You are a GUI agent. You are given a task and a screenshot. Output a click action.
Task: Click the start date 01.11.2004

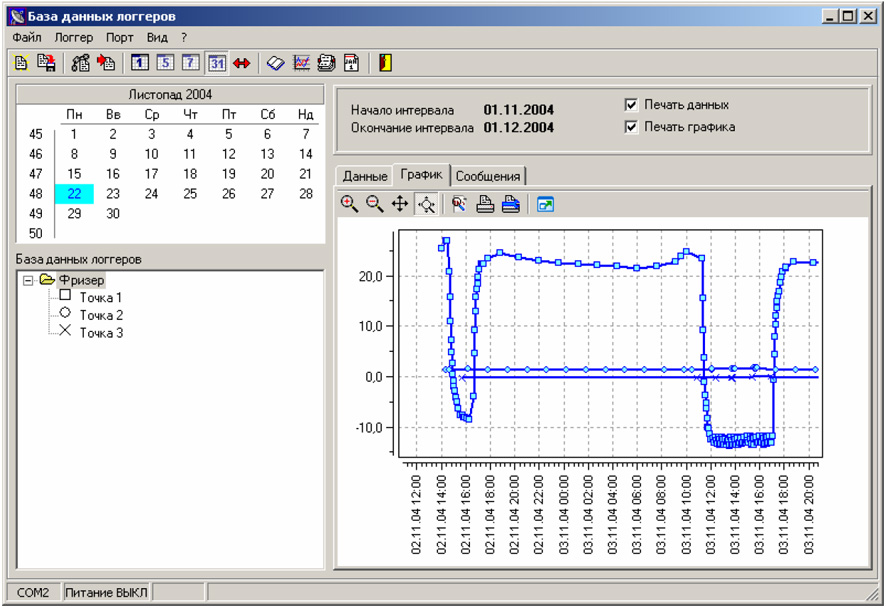tap(518, 110)
